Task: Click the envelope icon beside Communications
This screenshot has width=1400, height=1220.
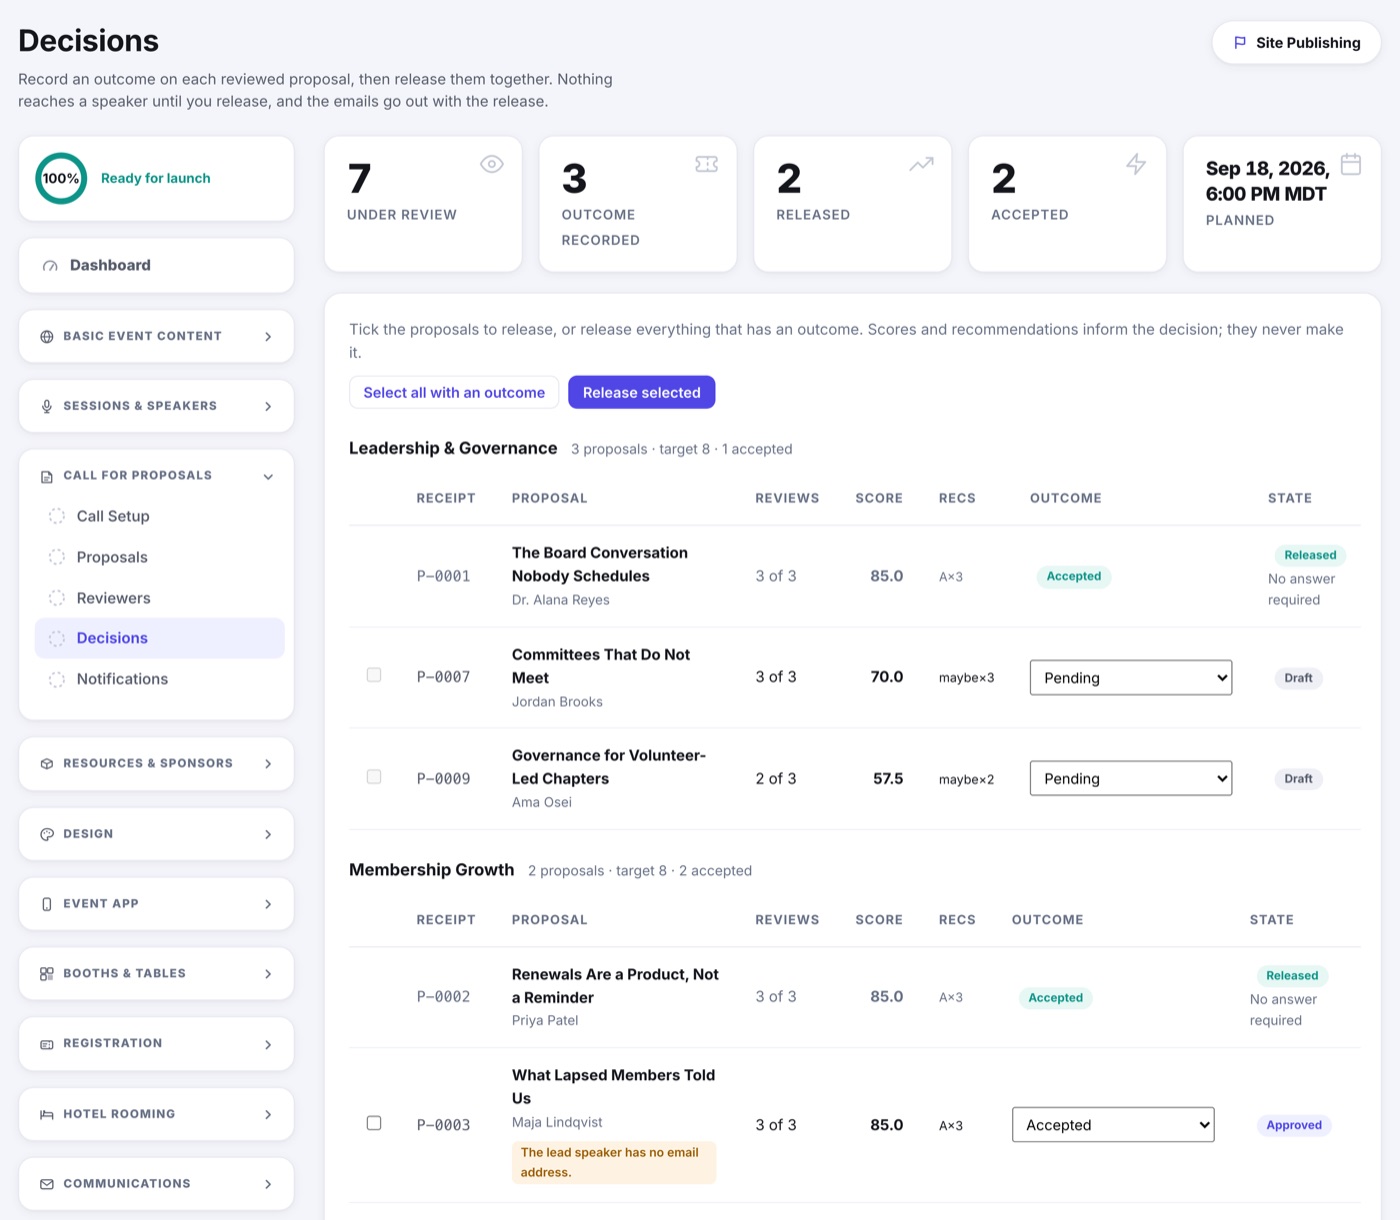Action: pos(47,1184)
